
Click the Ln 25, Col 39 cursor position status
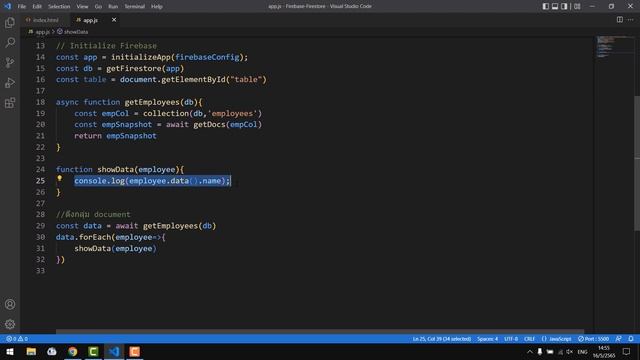click(x=442, y=339)
